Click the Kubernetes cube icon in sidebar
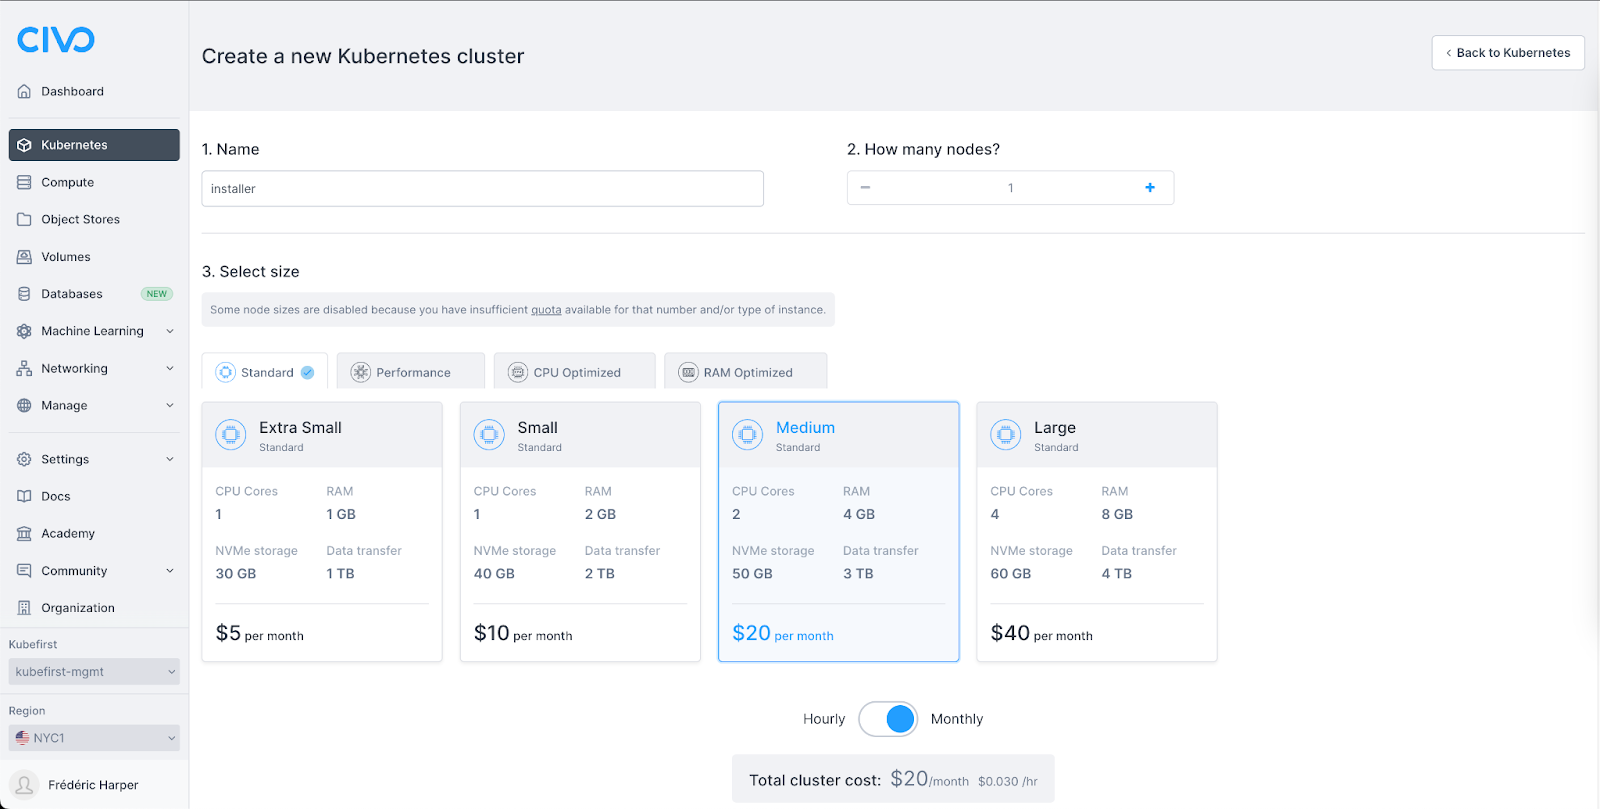The height and width of the screenshot is (809, 1600). (24, 145)
